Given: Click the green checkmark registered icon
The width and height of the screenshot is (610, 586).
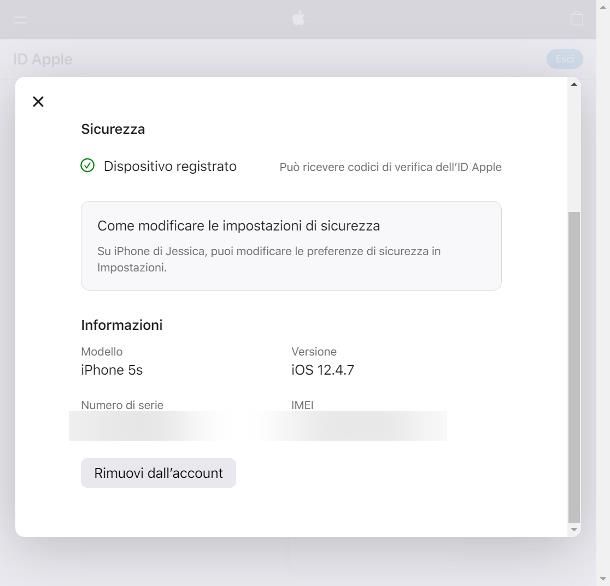Looking at the screenshot, I should (x=87, y=165).
